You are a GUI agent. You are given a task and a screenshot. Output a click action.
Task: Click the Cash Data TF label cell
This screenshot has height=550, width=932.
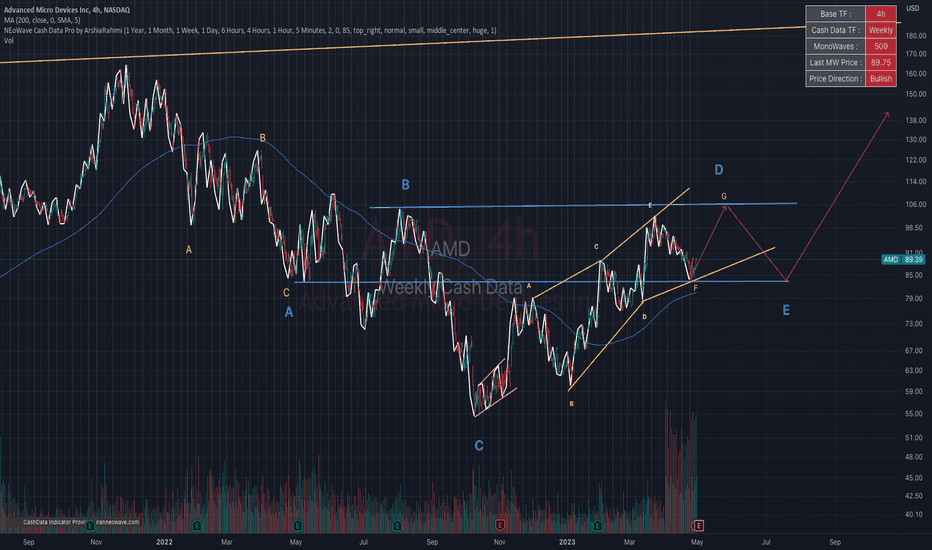pyautogui.click(x=835, y=30)
